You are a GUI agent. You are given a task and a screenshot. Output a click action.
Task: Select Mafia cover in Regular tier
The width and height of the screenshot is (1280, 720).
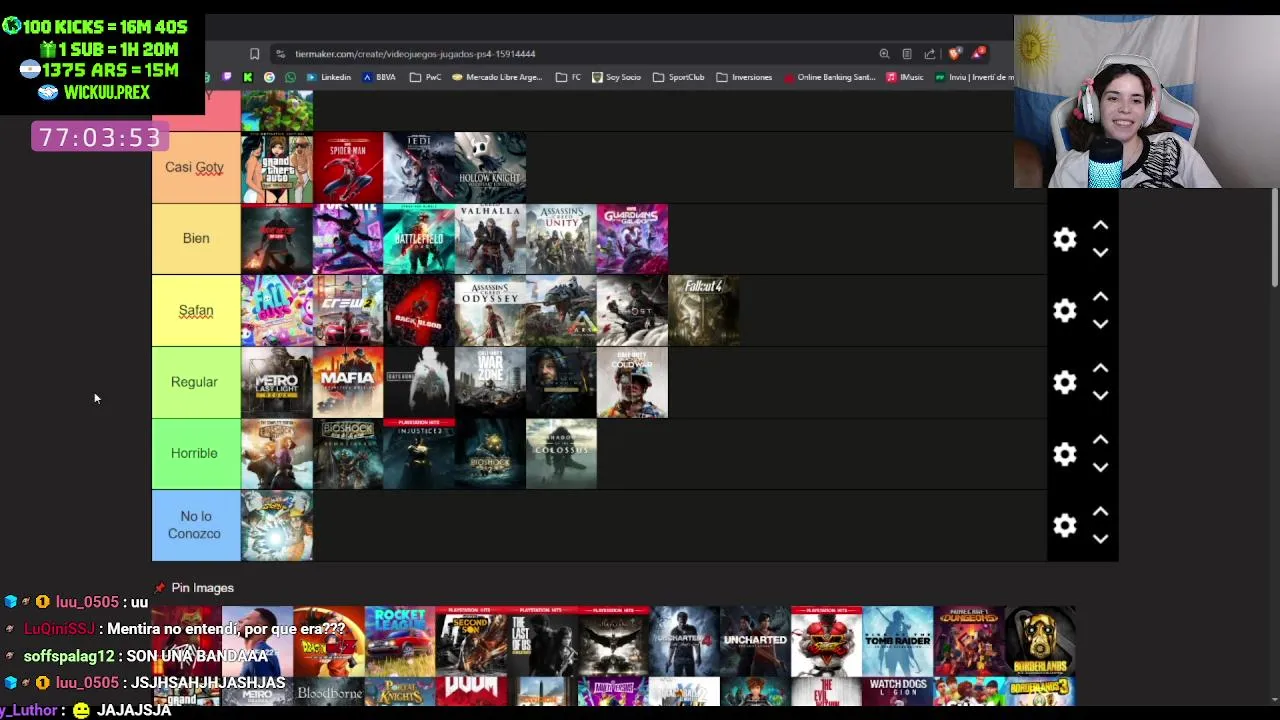348,382
